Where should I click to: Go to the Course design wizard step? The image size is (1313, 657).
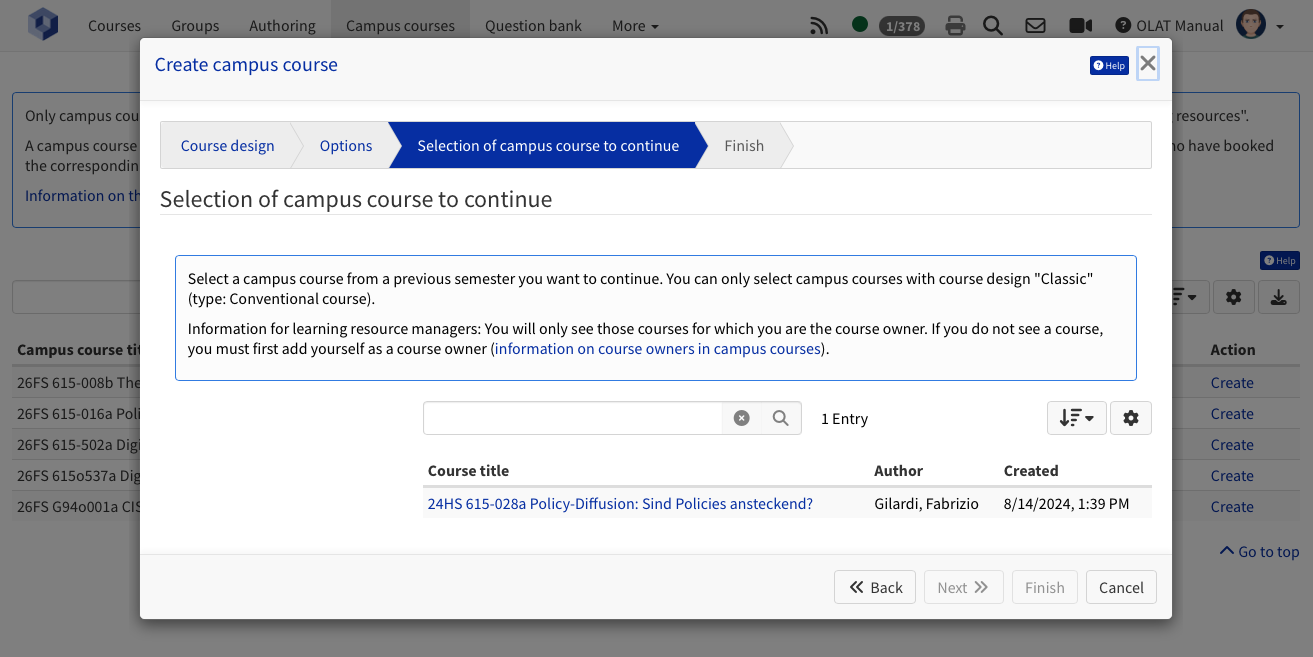(227, 146)
